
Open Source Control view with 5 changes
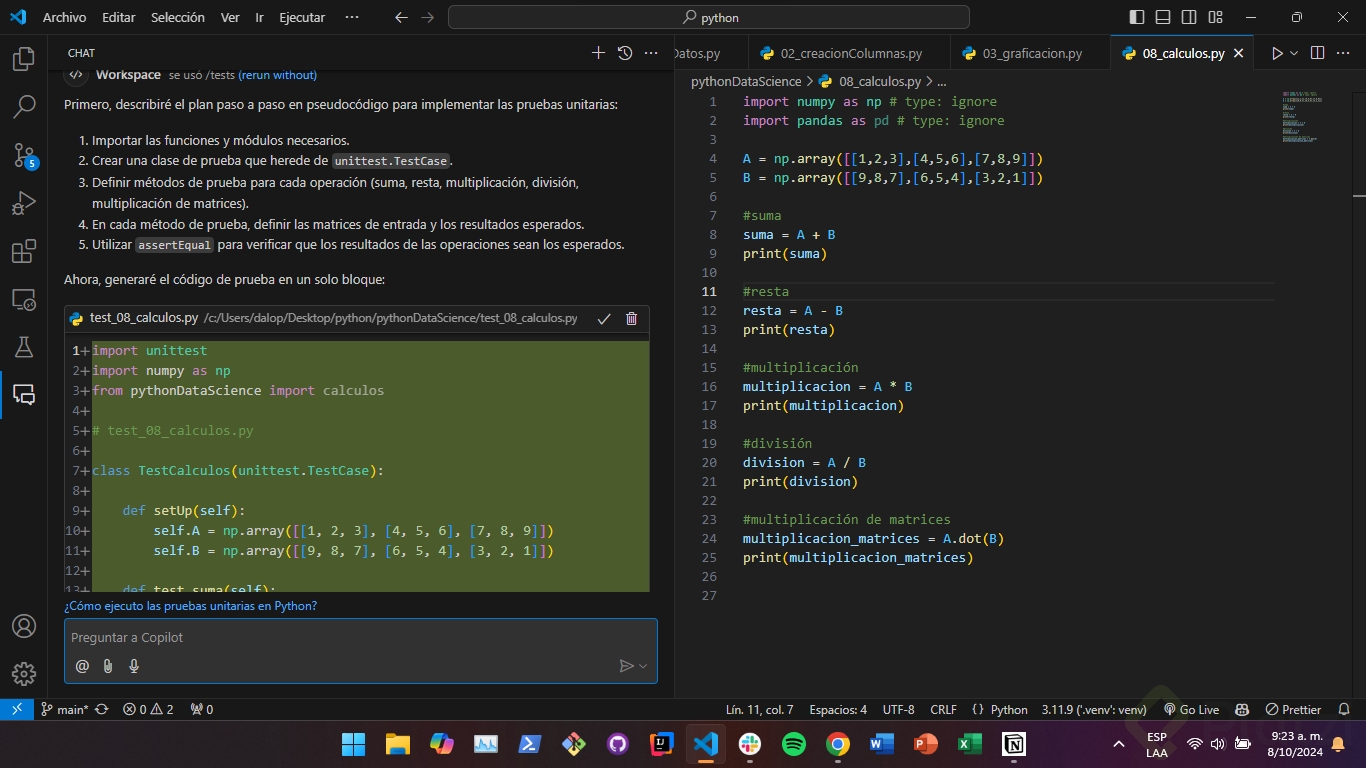pos(24,155)
